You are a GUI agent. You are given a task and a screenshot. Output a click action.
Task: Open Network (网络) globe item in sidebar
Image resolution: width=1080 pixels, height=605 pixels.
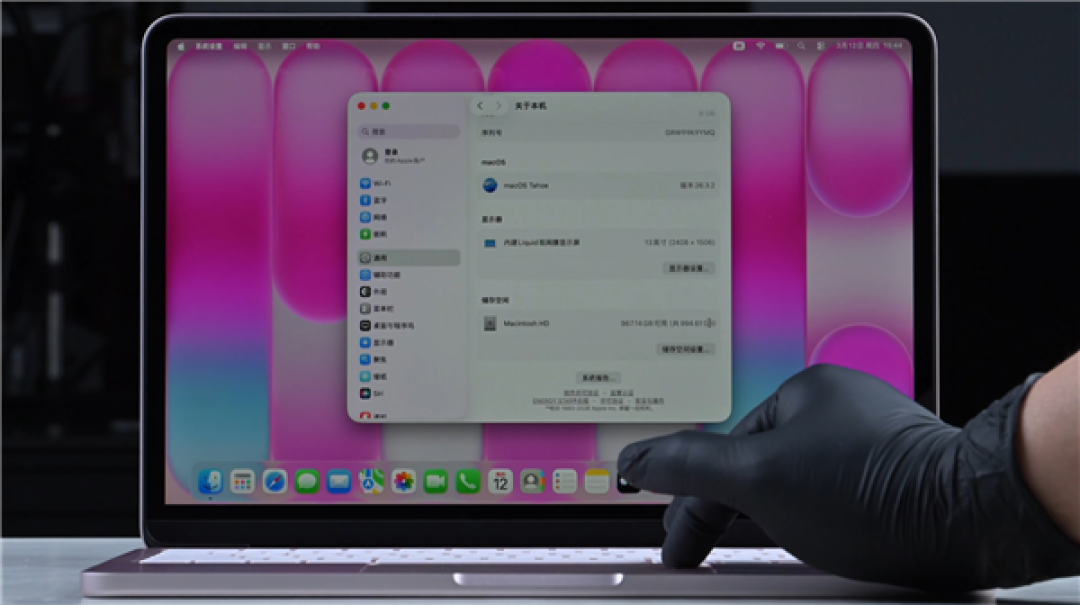(408, 217)
